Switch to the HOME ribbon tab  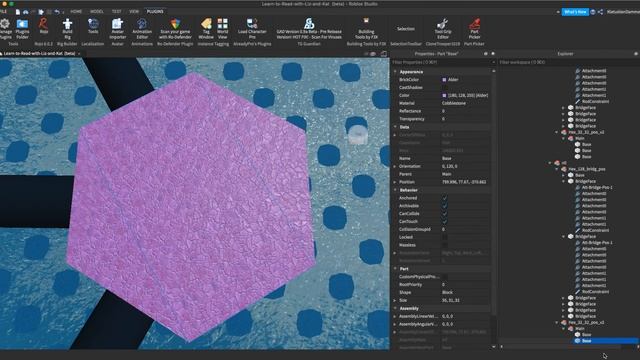coord(76,11)
